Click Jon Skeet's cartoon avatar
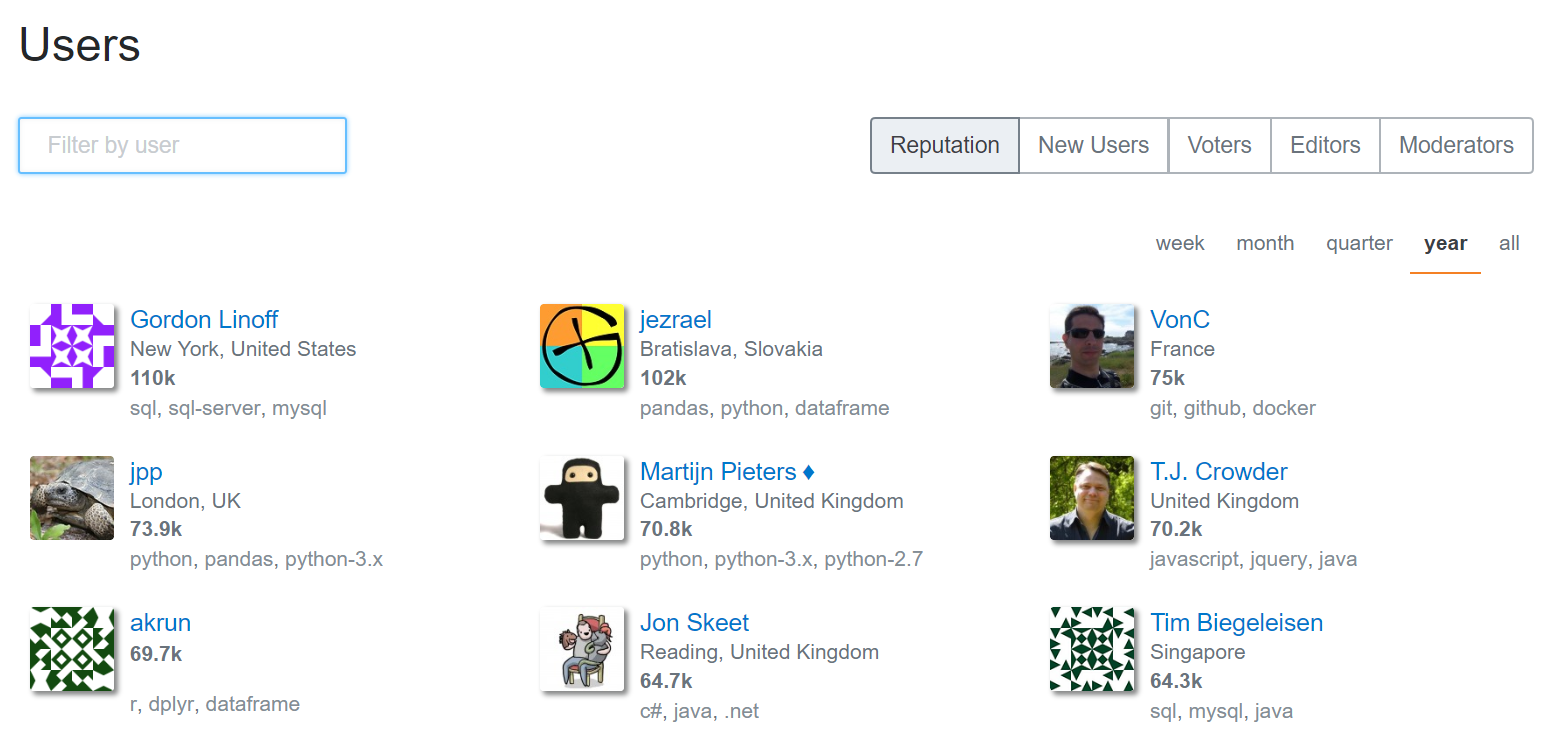 tap(582, 649)
